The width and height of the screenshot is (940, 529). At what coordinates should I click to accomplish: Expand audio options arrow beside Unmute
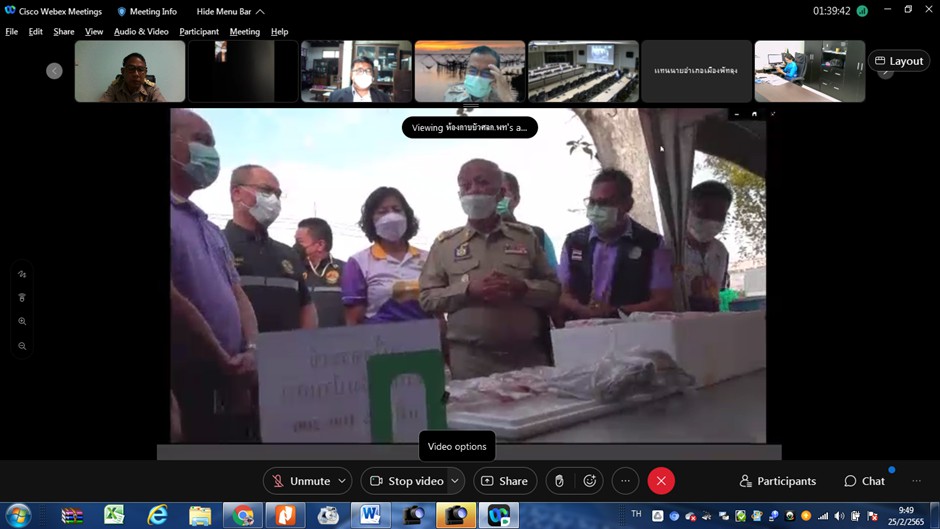[342, 481]
